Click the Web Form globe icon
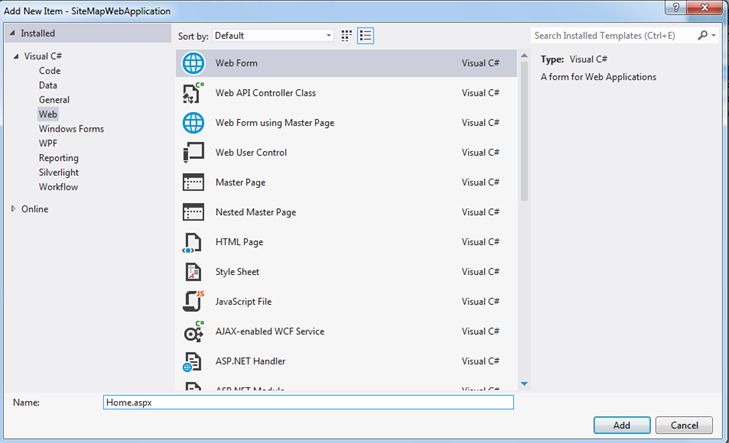Image resolution: width=729 pixels, height=443 pixels. click(193, 63)
